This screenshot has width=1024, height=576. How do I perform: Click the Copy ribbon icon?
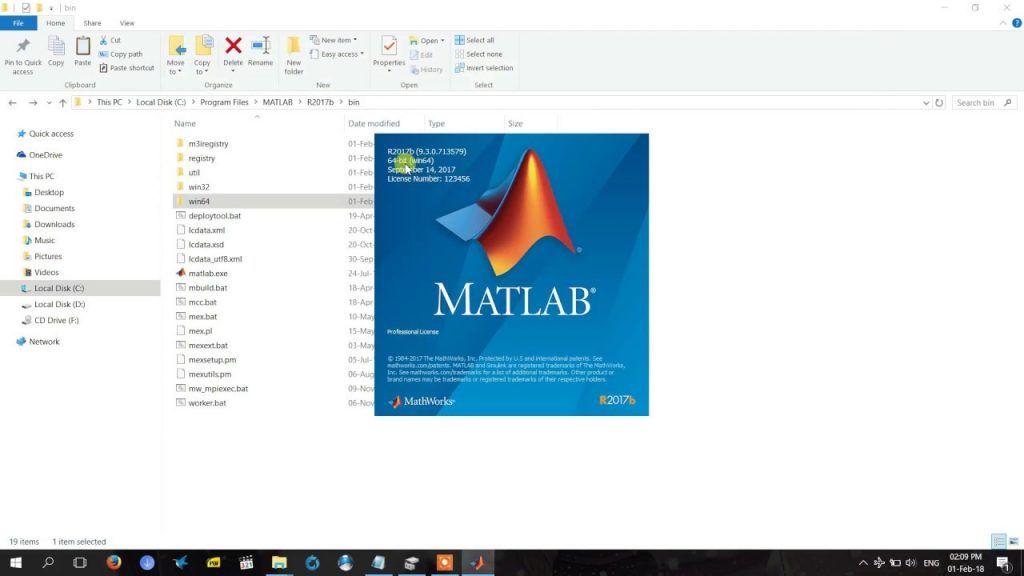click(x=56, y=46)
